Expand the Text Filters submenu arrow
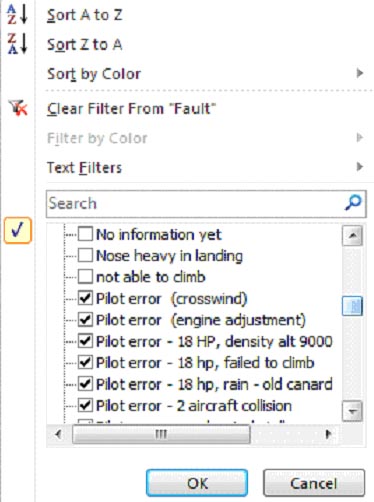 coord(359,166)
